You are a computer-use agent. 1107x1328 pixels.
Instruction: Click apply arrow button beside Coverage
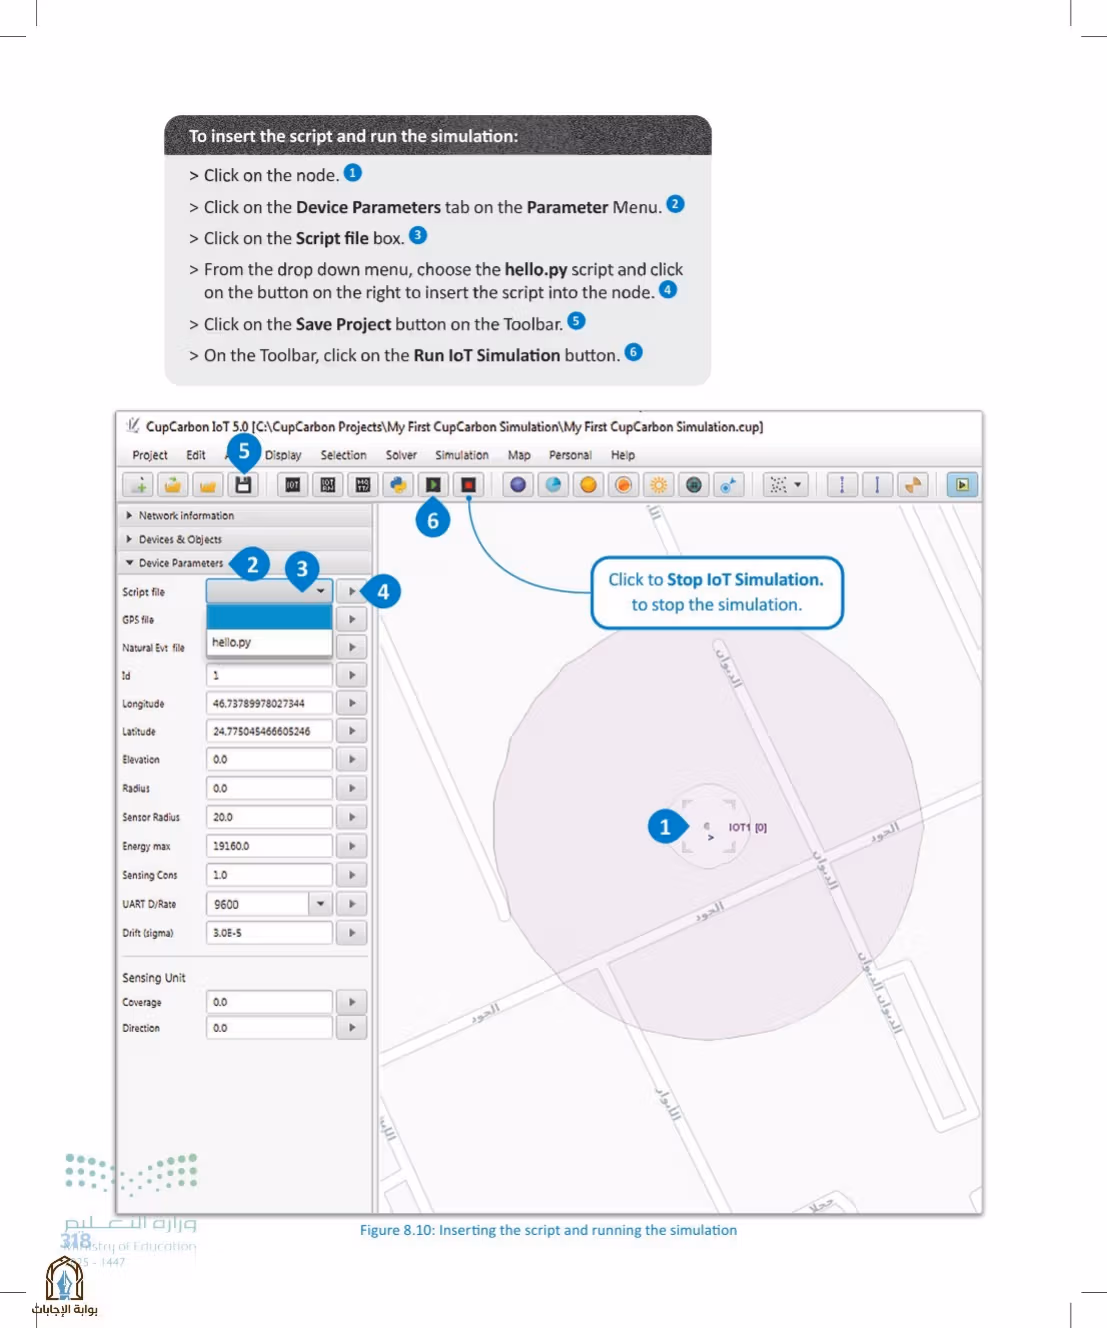click(352, 1002)
